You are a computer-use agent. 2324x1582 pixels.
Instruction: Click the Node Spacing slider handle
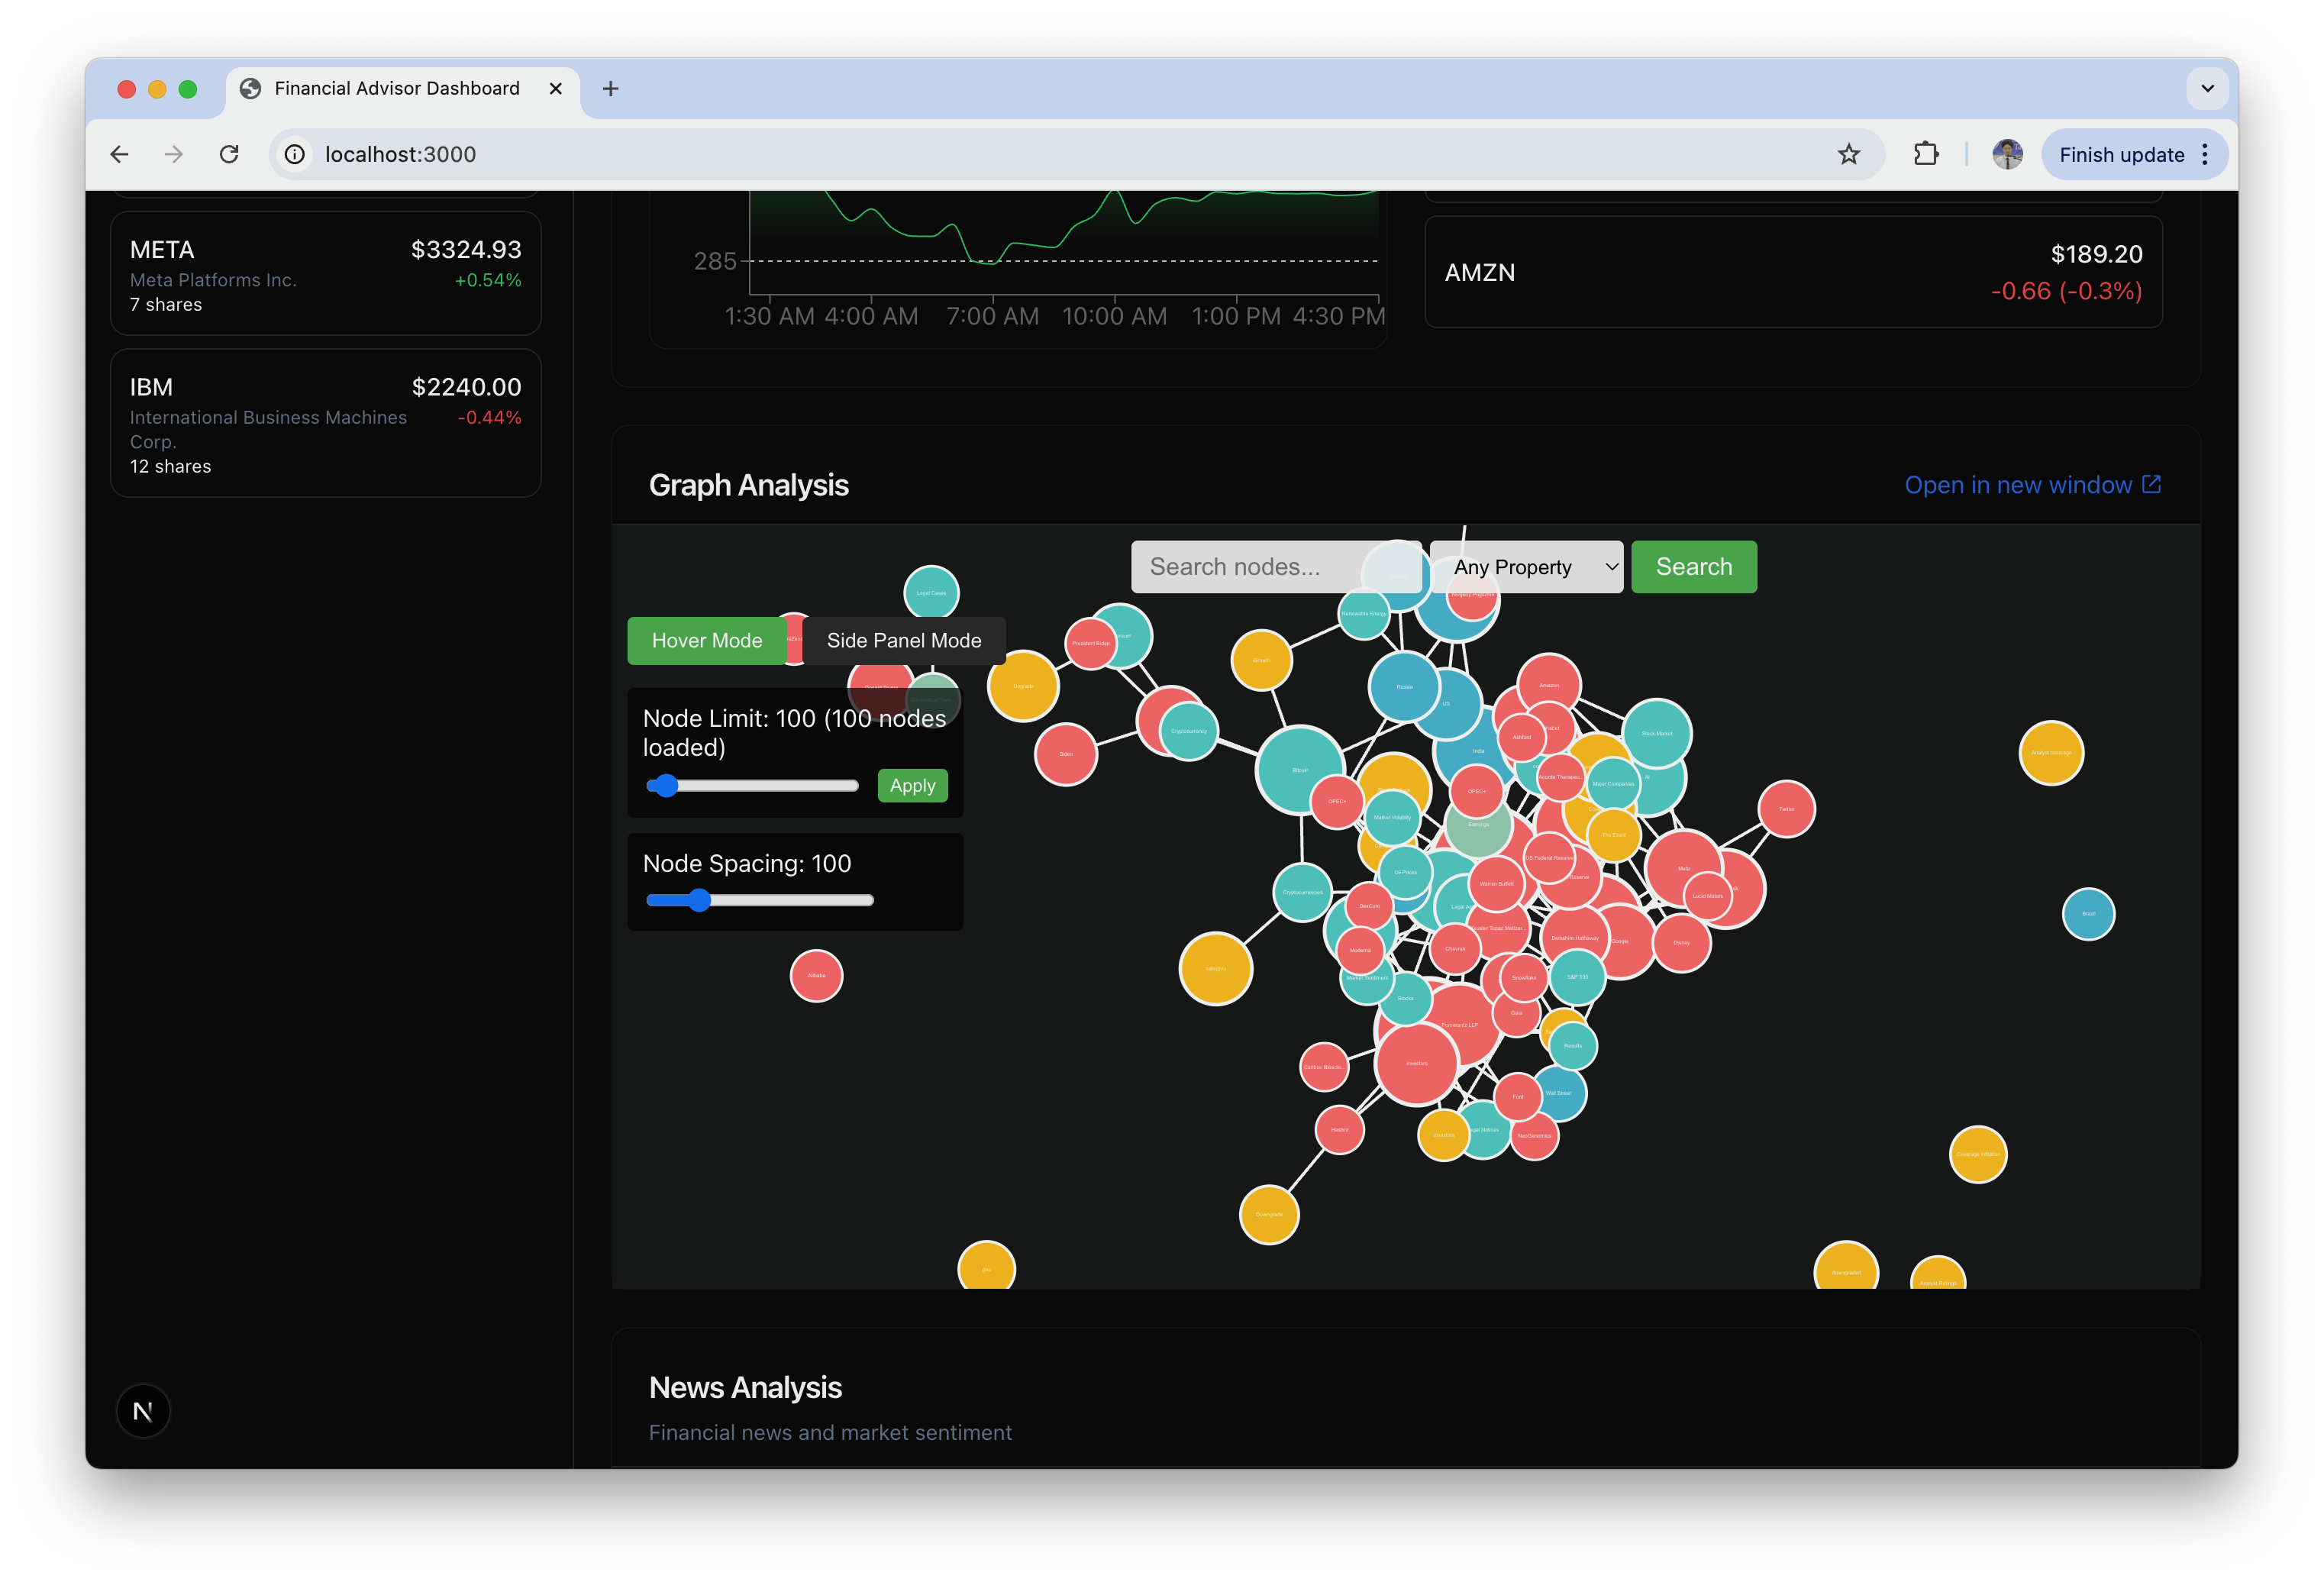point(699,900)
